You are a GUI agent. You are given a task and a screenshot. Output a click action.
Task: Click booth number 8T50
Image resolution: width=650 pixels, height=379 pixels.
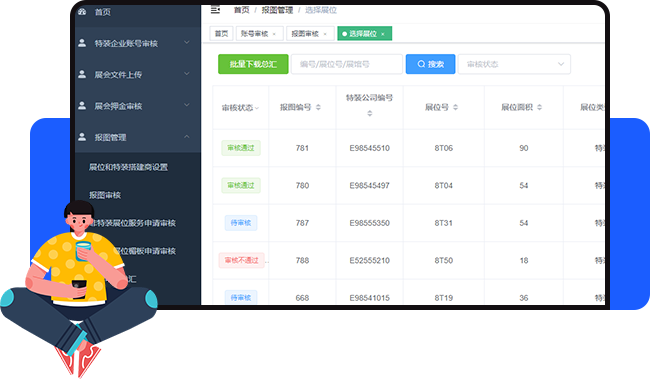click(444, 260)
